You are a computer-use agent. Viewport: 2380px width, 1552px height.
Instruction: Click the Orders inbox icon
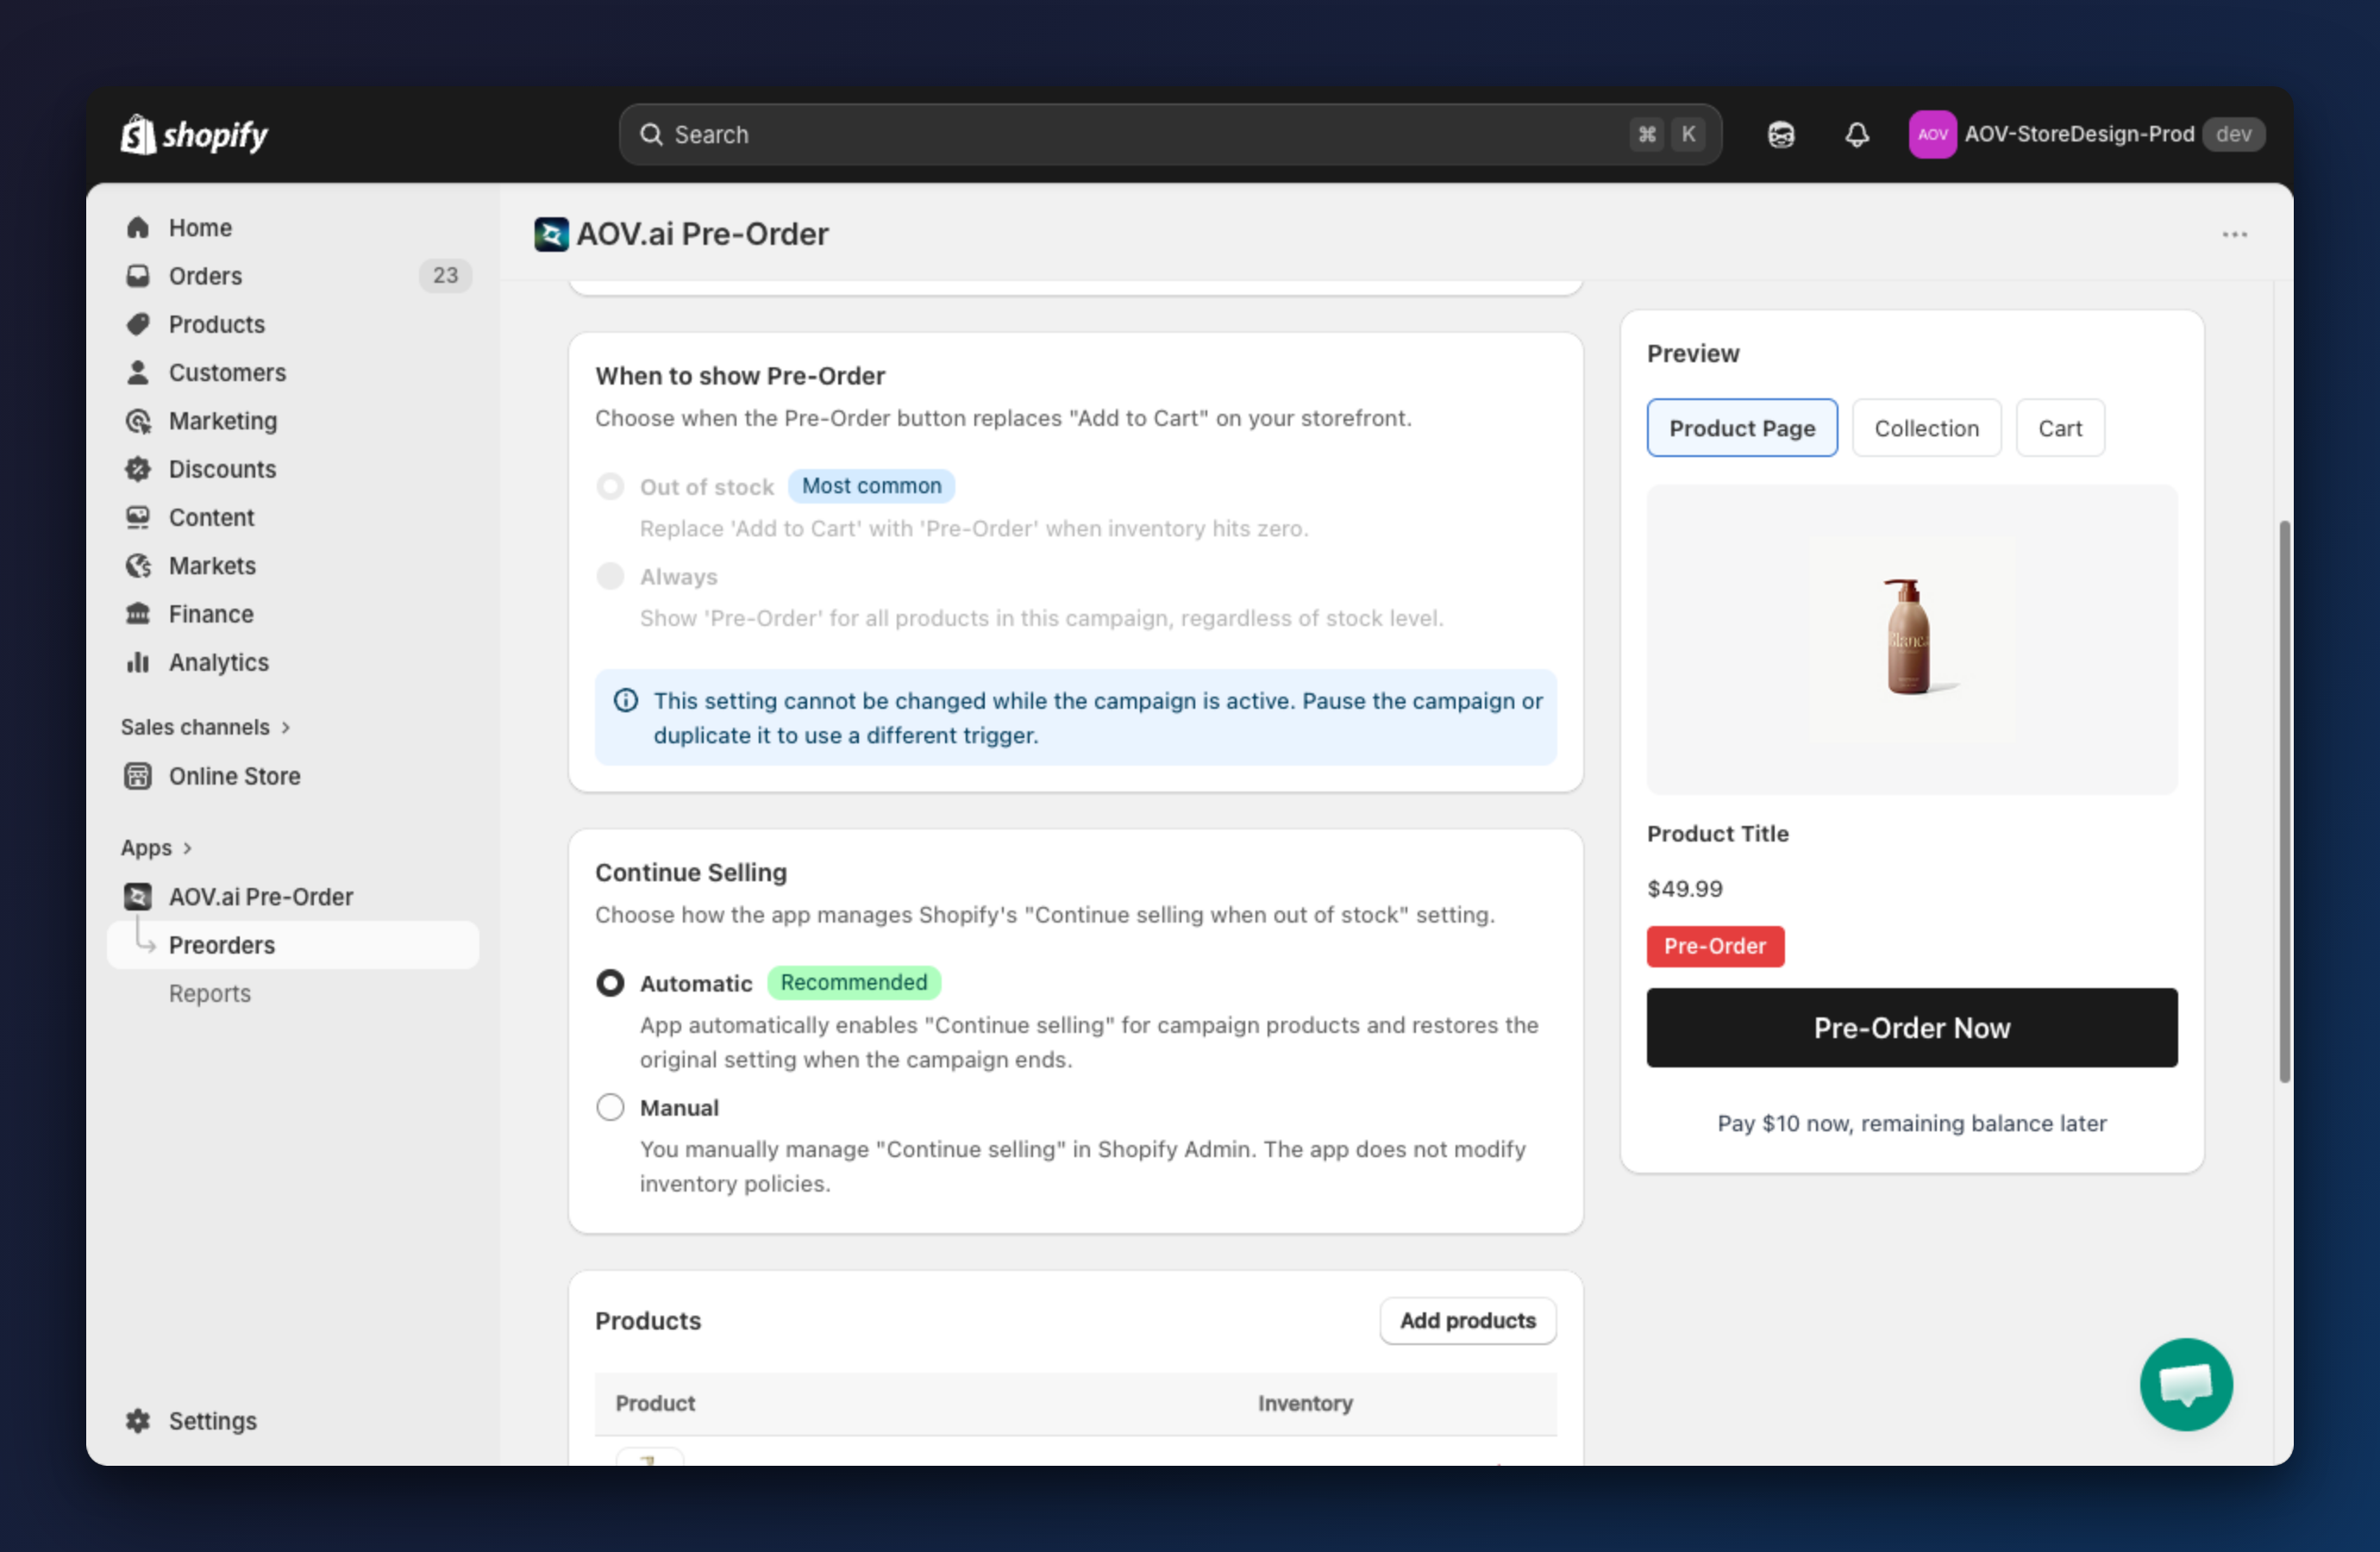coord(138,276)
